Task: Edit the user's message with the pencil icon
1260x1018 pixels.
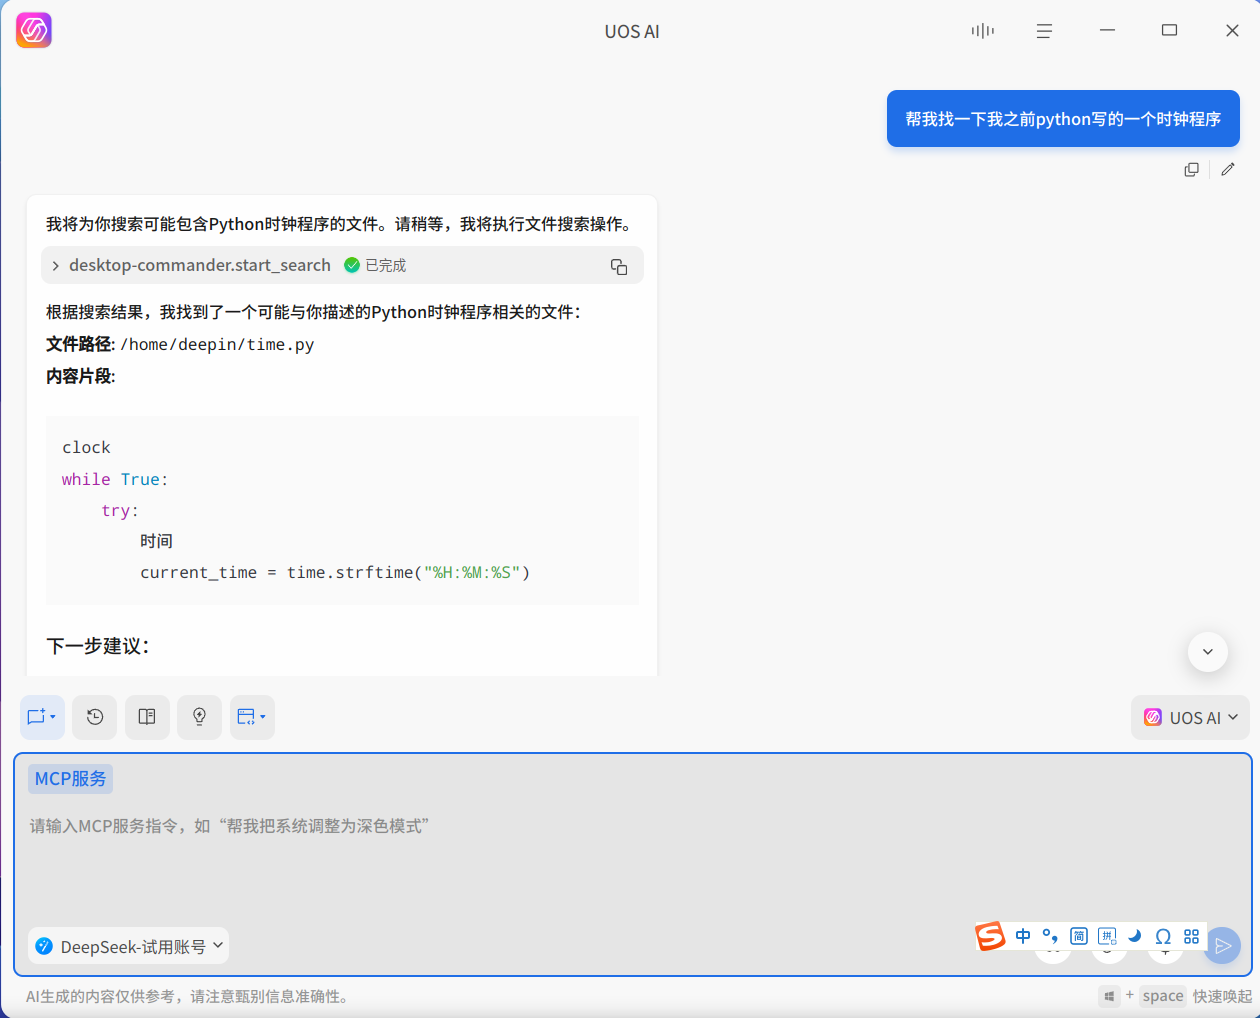Action: 1228,169
